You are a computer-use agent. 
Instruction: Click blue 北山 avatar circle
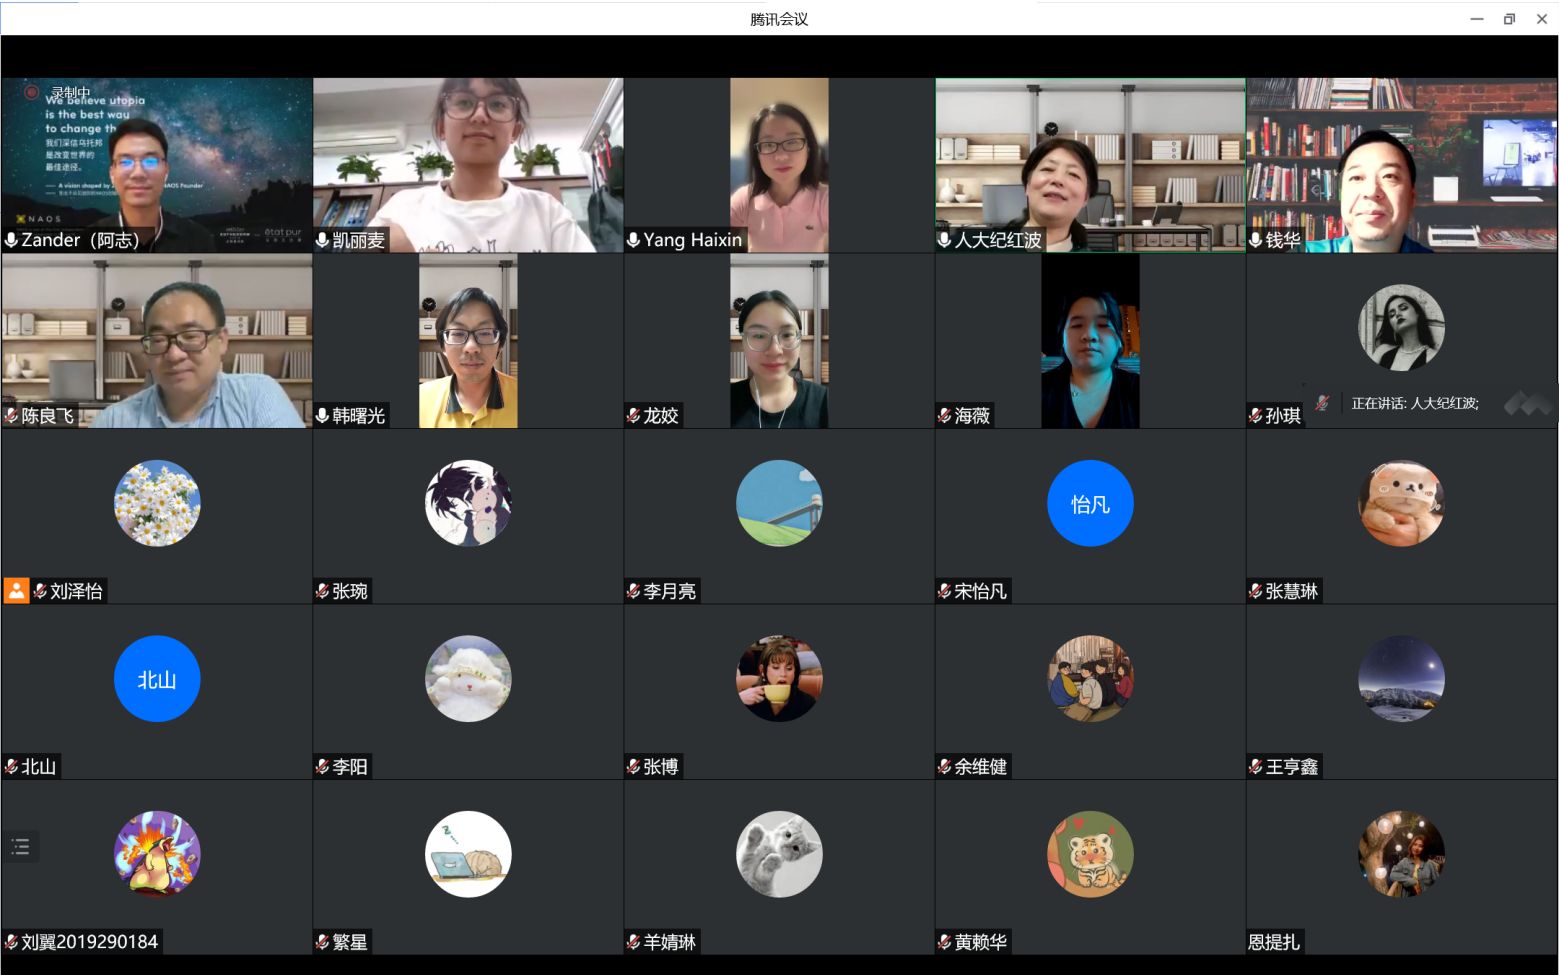pos(157,679)
